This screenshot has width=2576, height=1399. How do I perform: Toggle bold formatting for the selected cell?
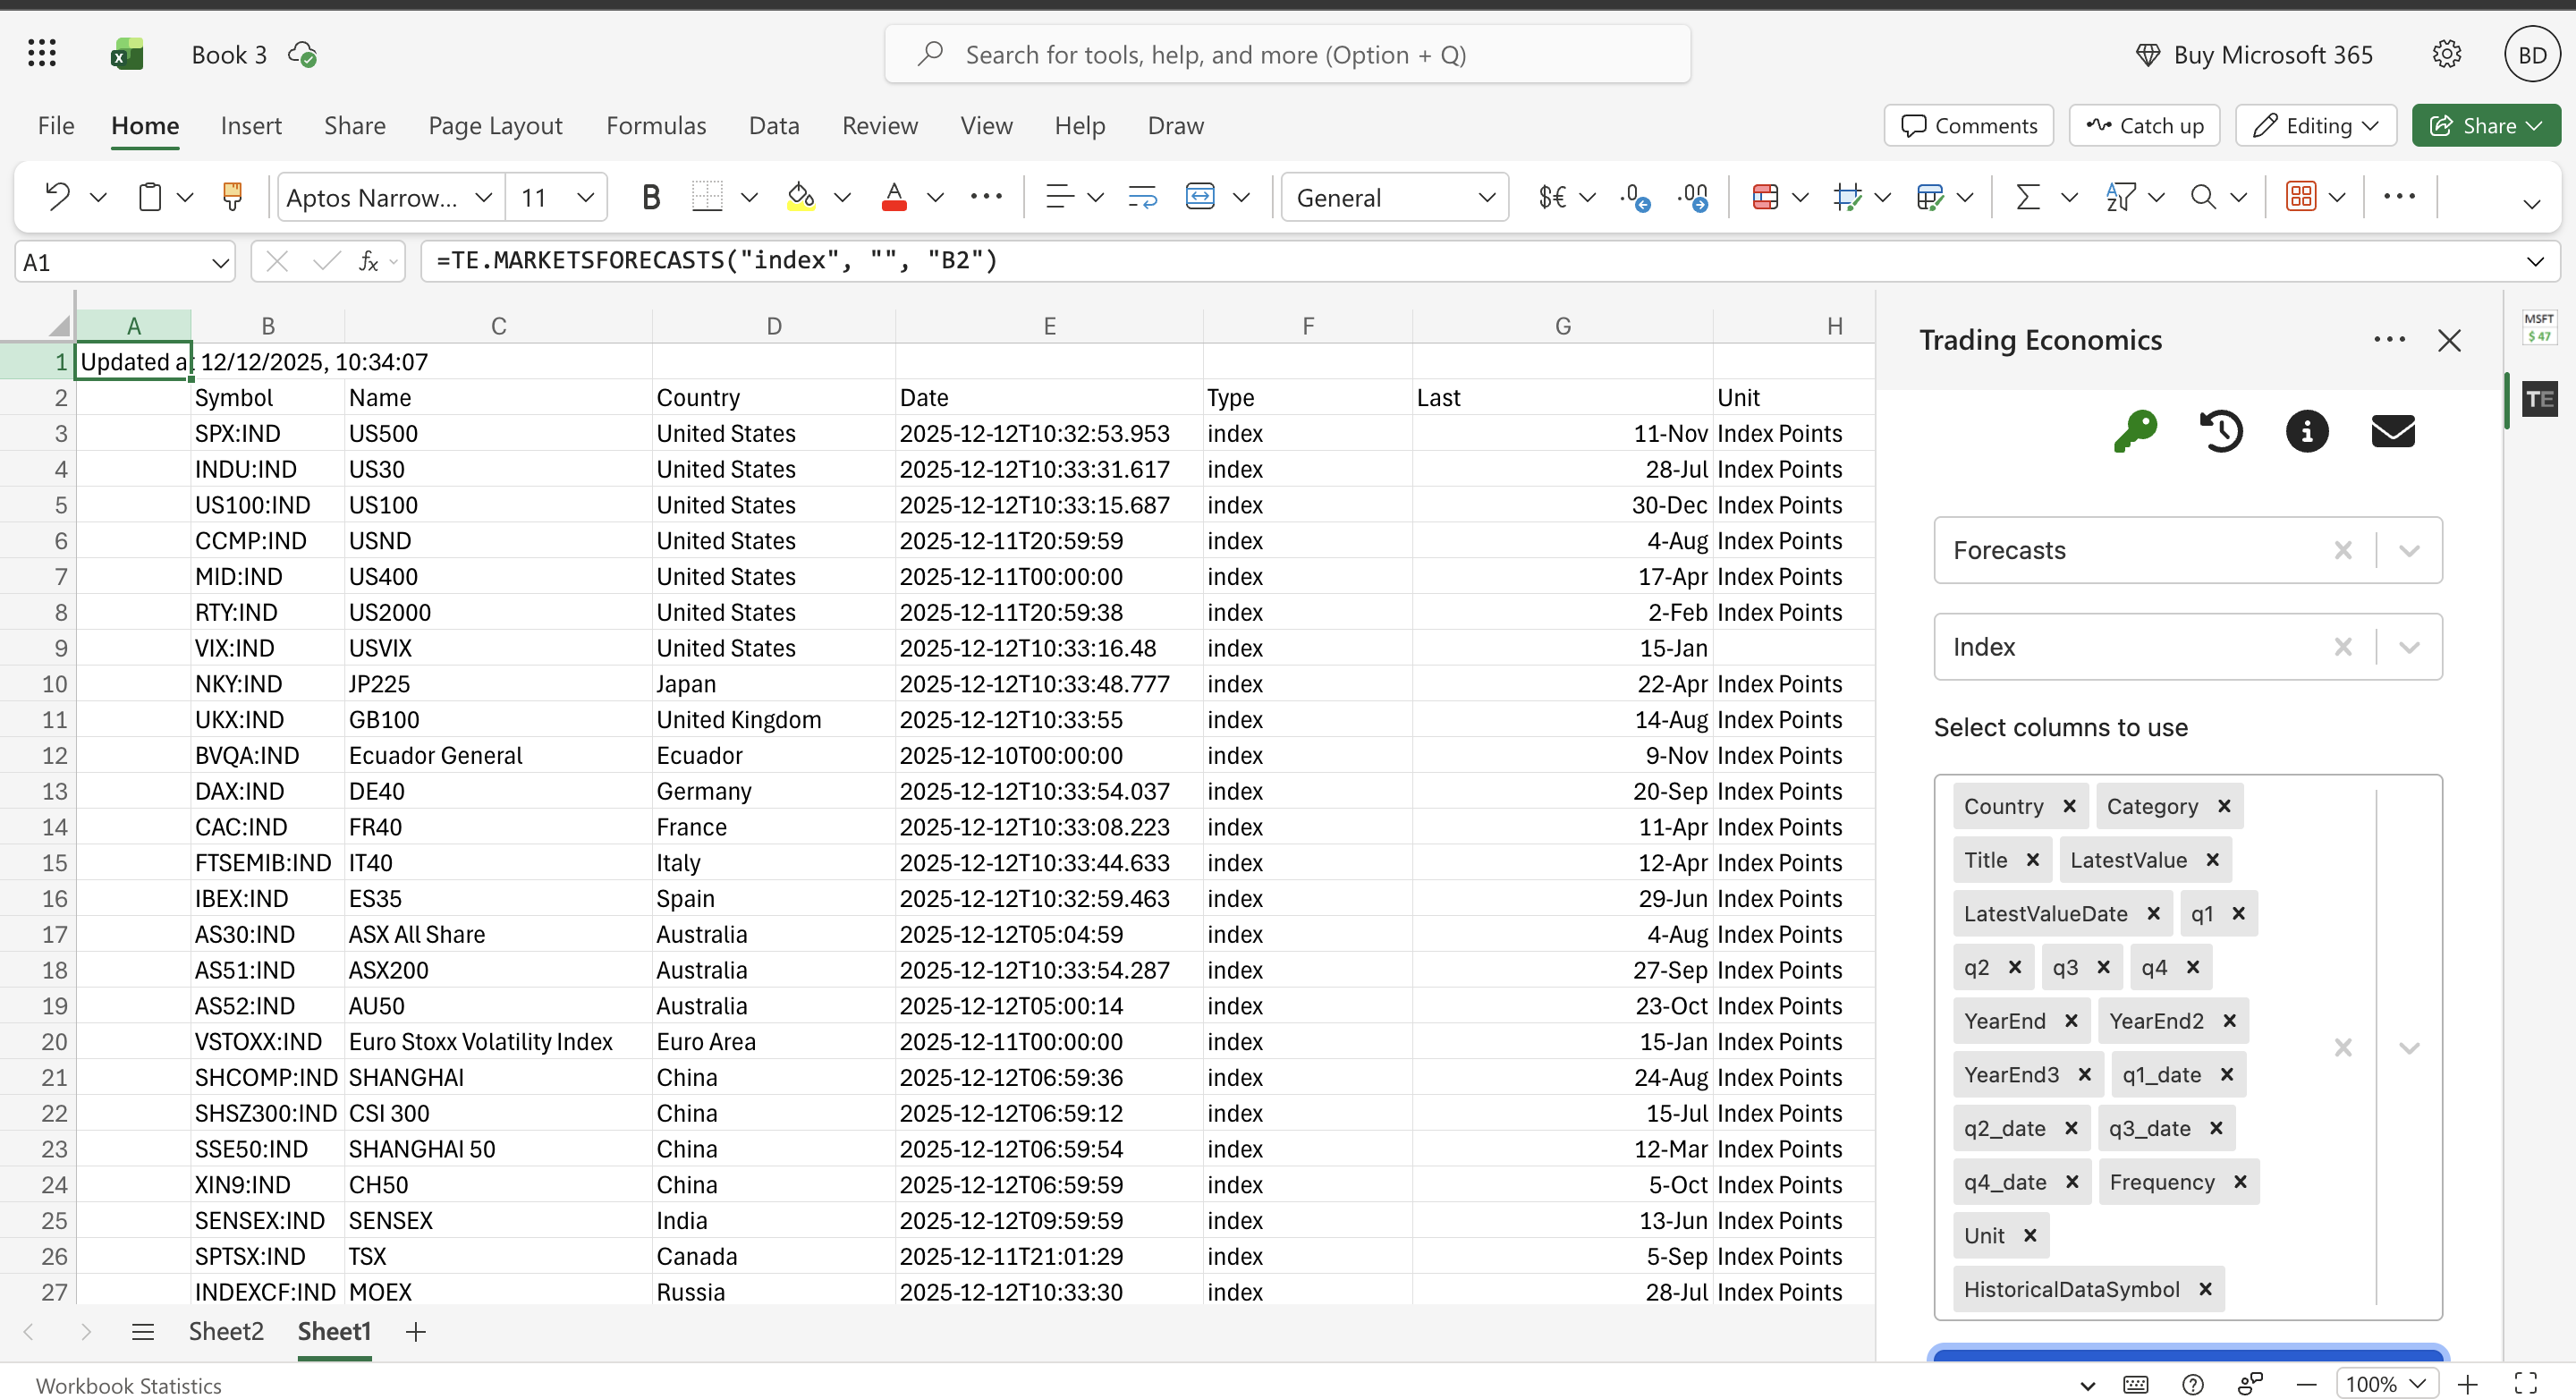651,197
